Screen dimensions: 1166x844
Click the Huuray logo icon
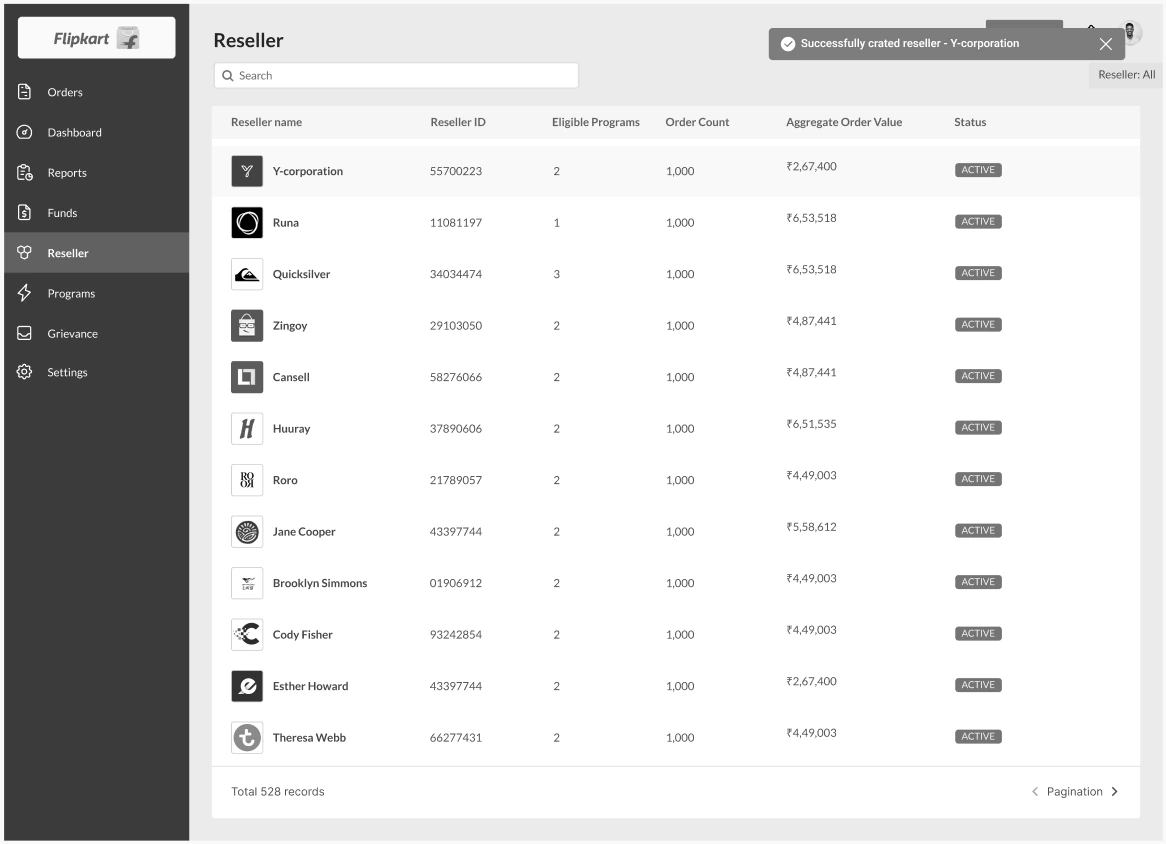(247, 428)
